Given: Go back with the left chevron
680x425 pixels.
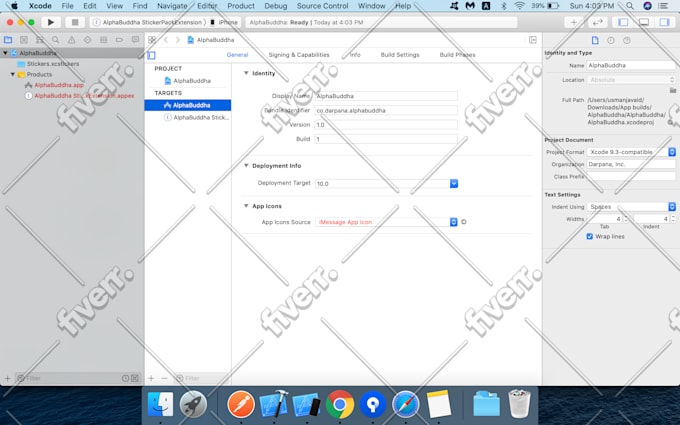Looking at the screenshot, I should pos(166,40).
